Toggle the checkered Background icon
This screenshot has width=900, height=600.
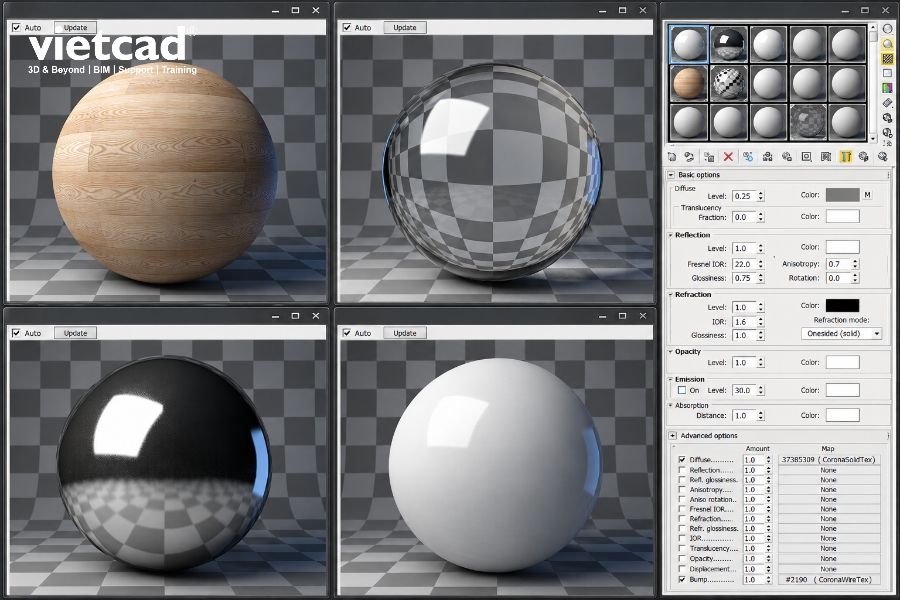pos(887,59)
